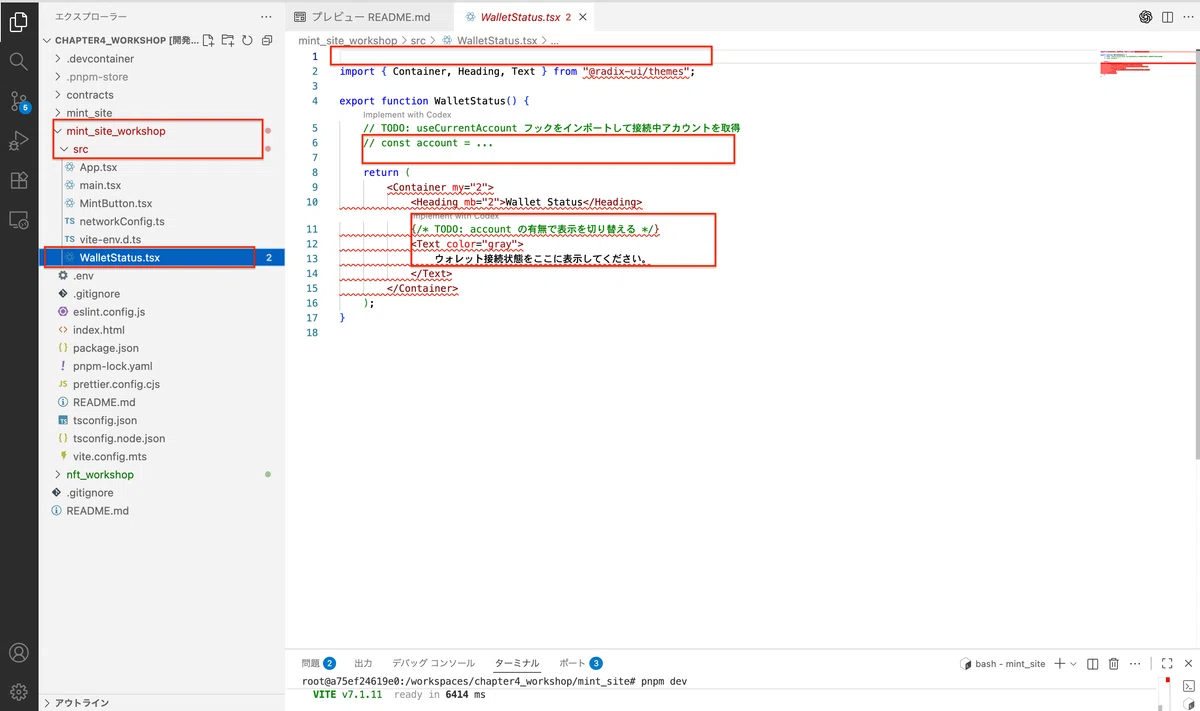1200x711 pixels.
Task: Select the cube terminal icon in terminal list
Action: tap(1187, 704)
